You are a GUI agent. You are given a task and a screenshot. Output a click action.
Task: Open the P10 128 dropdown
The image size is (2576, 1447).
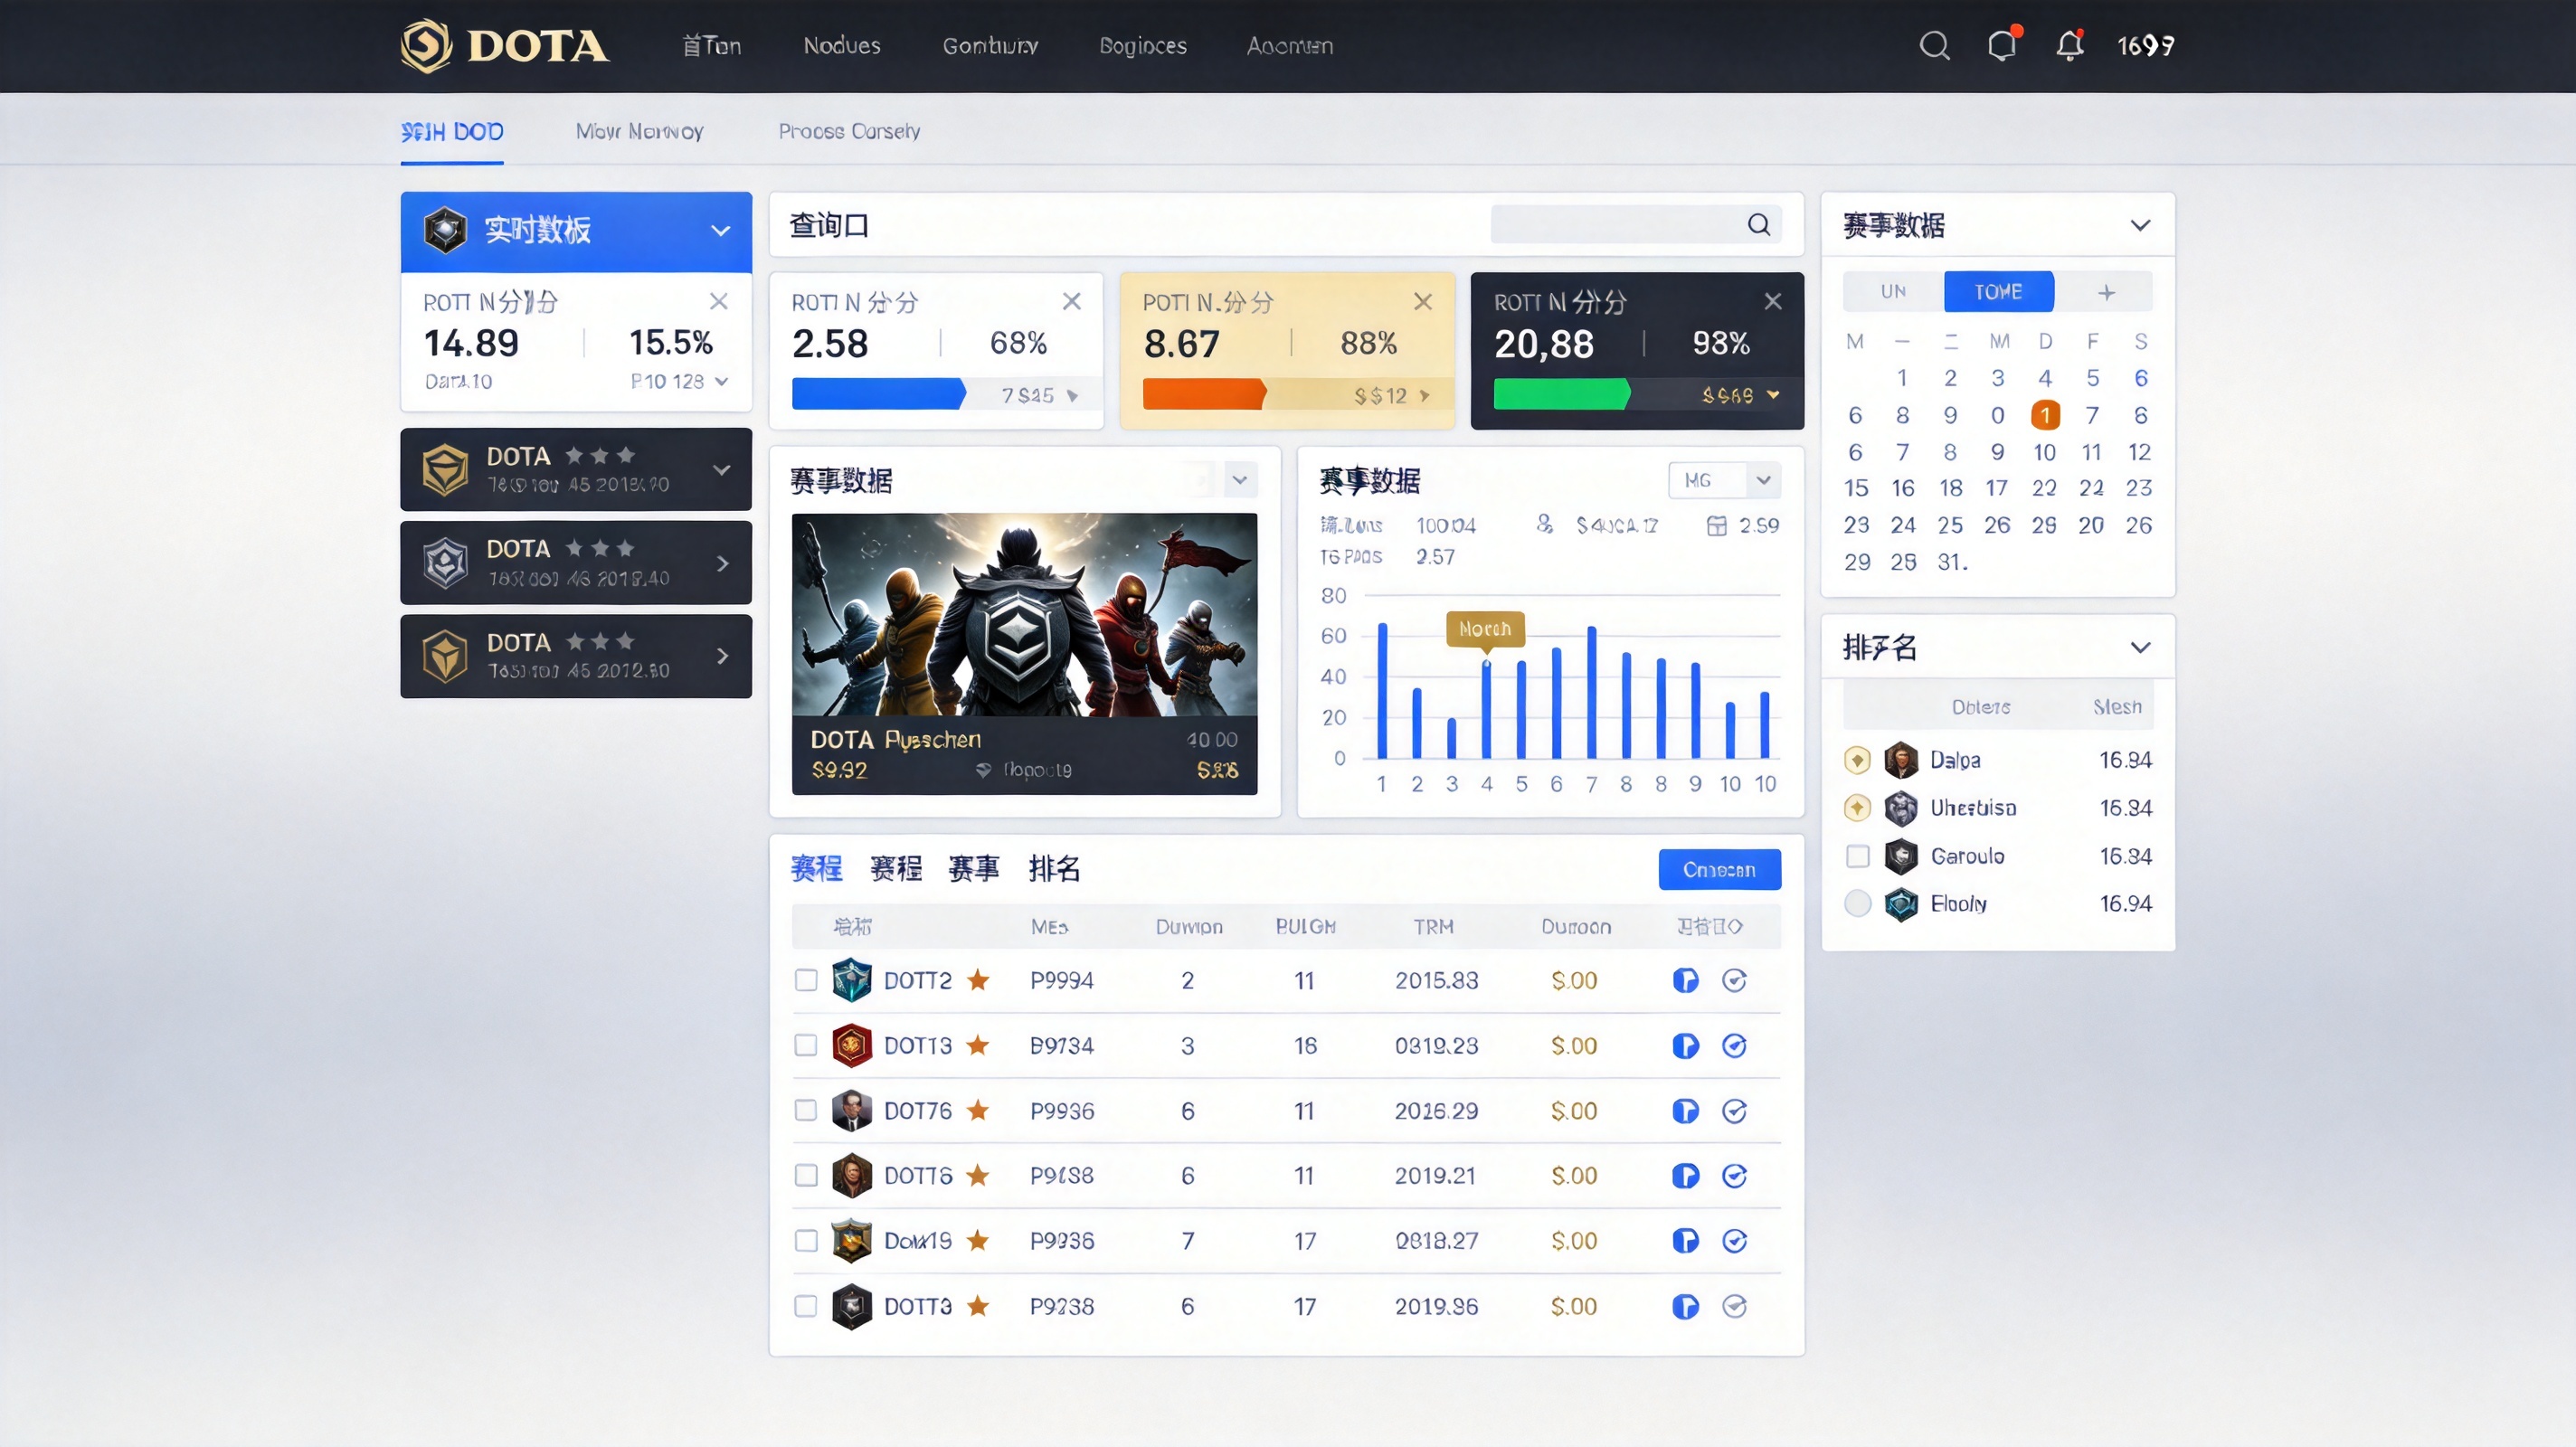(679, 381)
